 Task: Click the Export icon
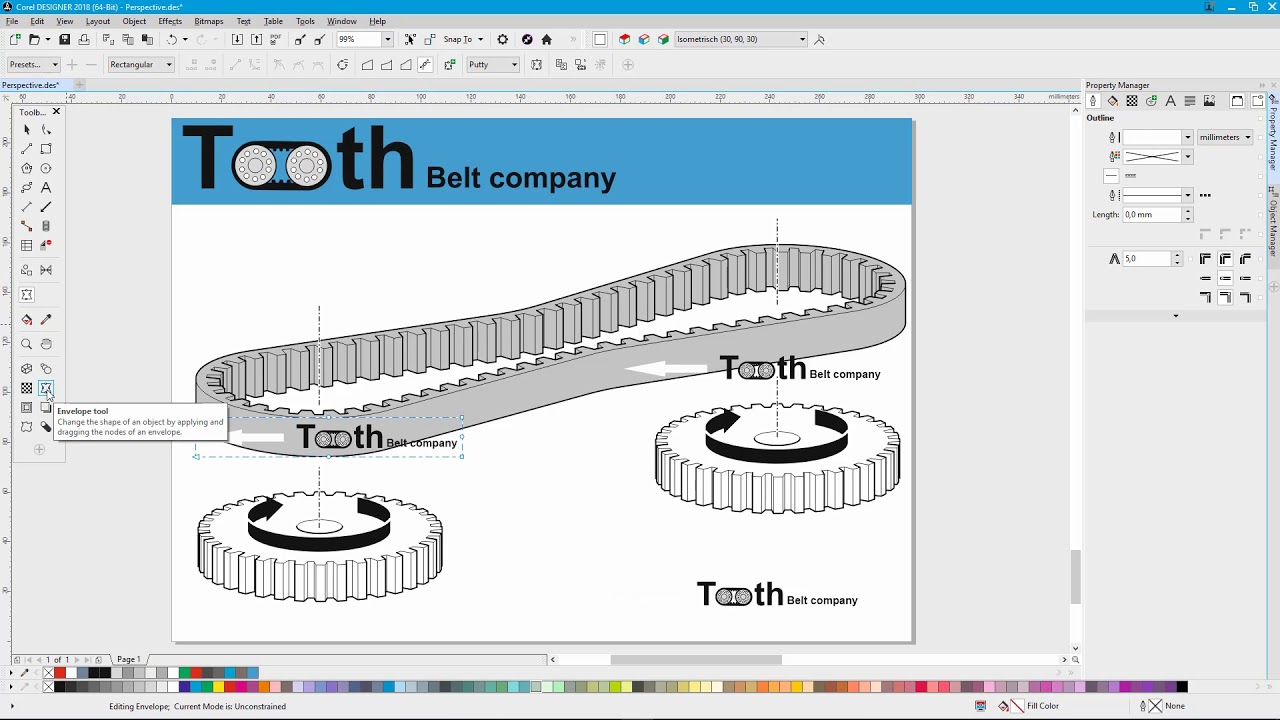click(x=256, y=40)
